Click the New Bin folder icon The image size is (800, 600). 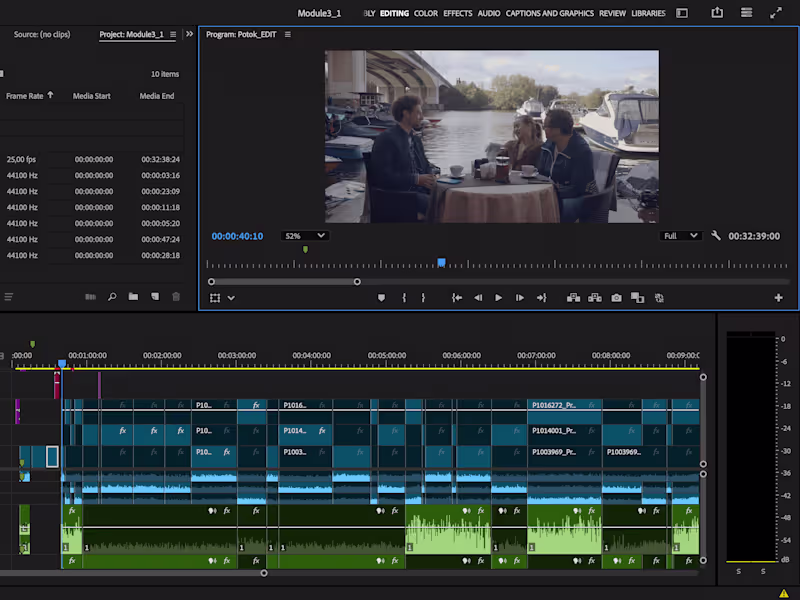pyautogui.click(x=133, y=297)
